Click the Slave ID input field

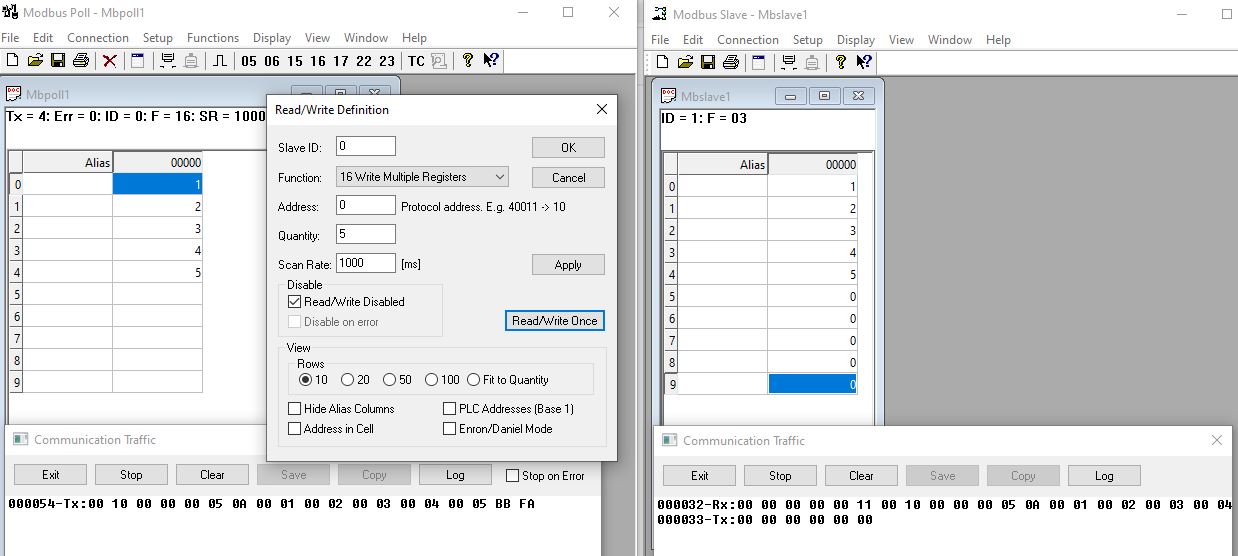pyautogui.click(x=366, y=146)
